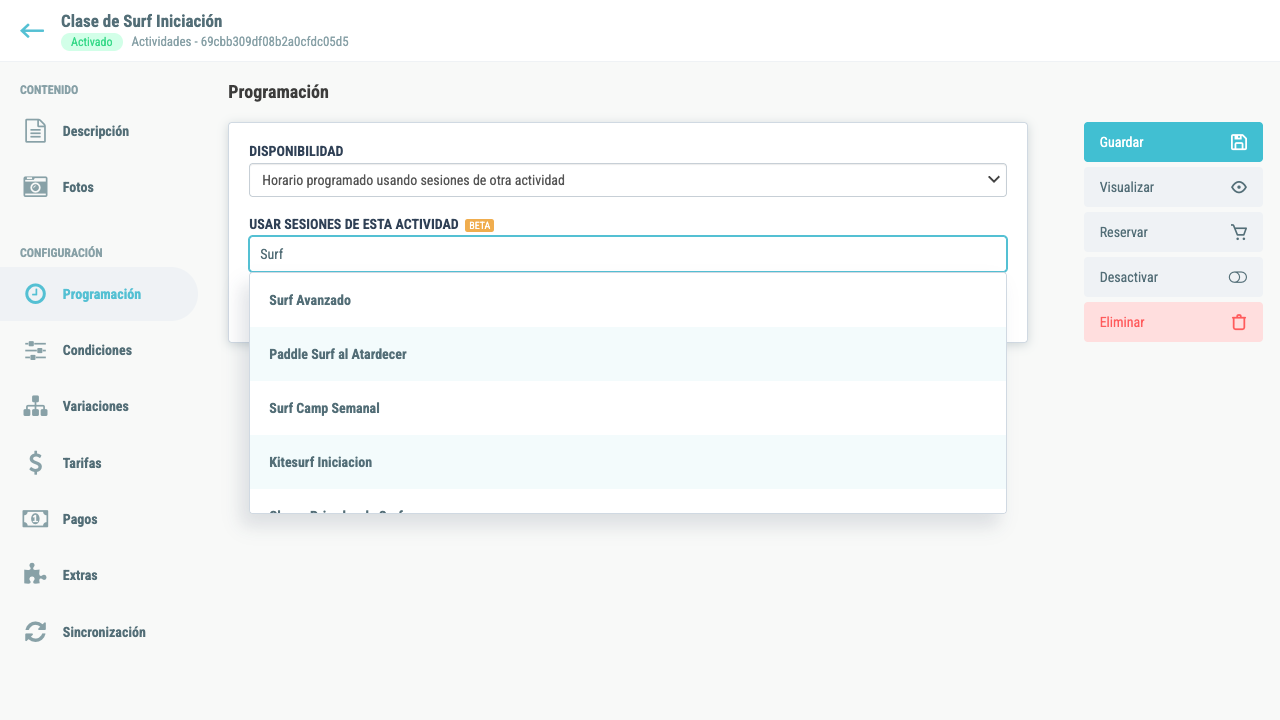1280x720 pixels.
Task: Open the Disponibilidad dropdown
Action: point(628,180)
